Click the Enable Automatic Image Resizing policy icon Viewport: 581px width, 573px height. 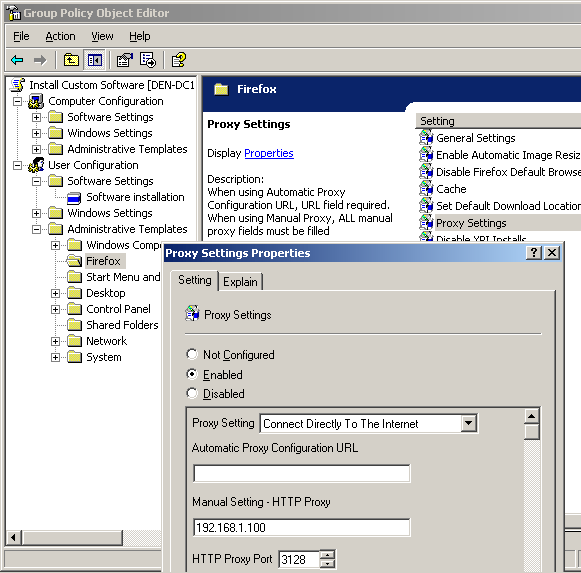(x=426, y=155)
